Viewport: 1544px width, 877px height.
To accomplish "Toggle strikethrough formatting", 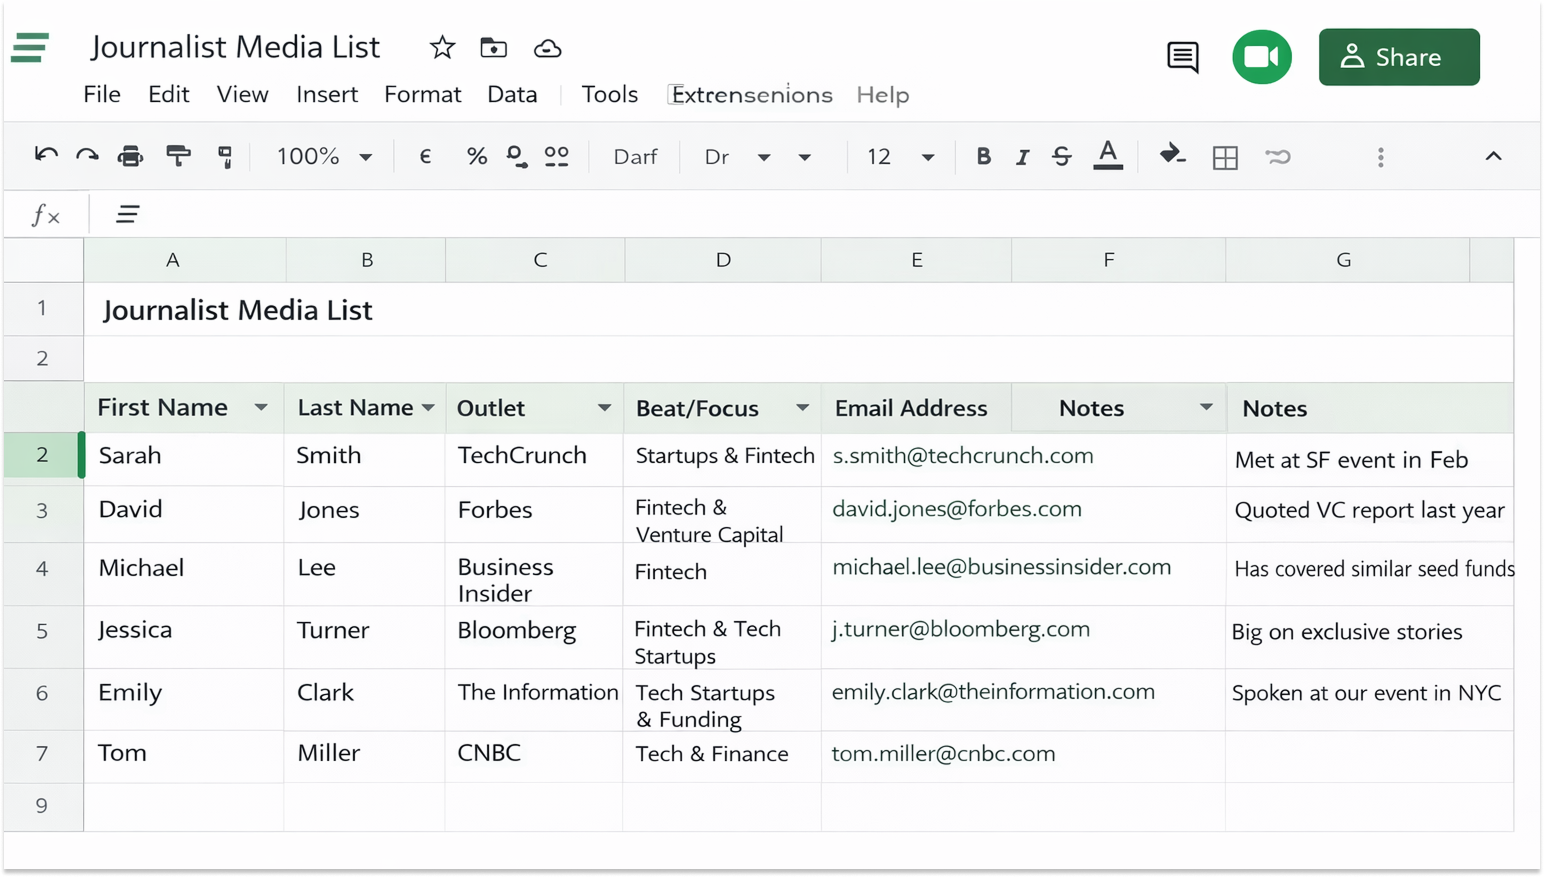I will (1061, 157).
